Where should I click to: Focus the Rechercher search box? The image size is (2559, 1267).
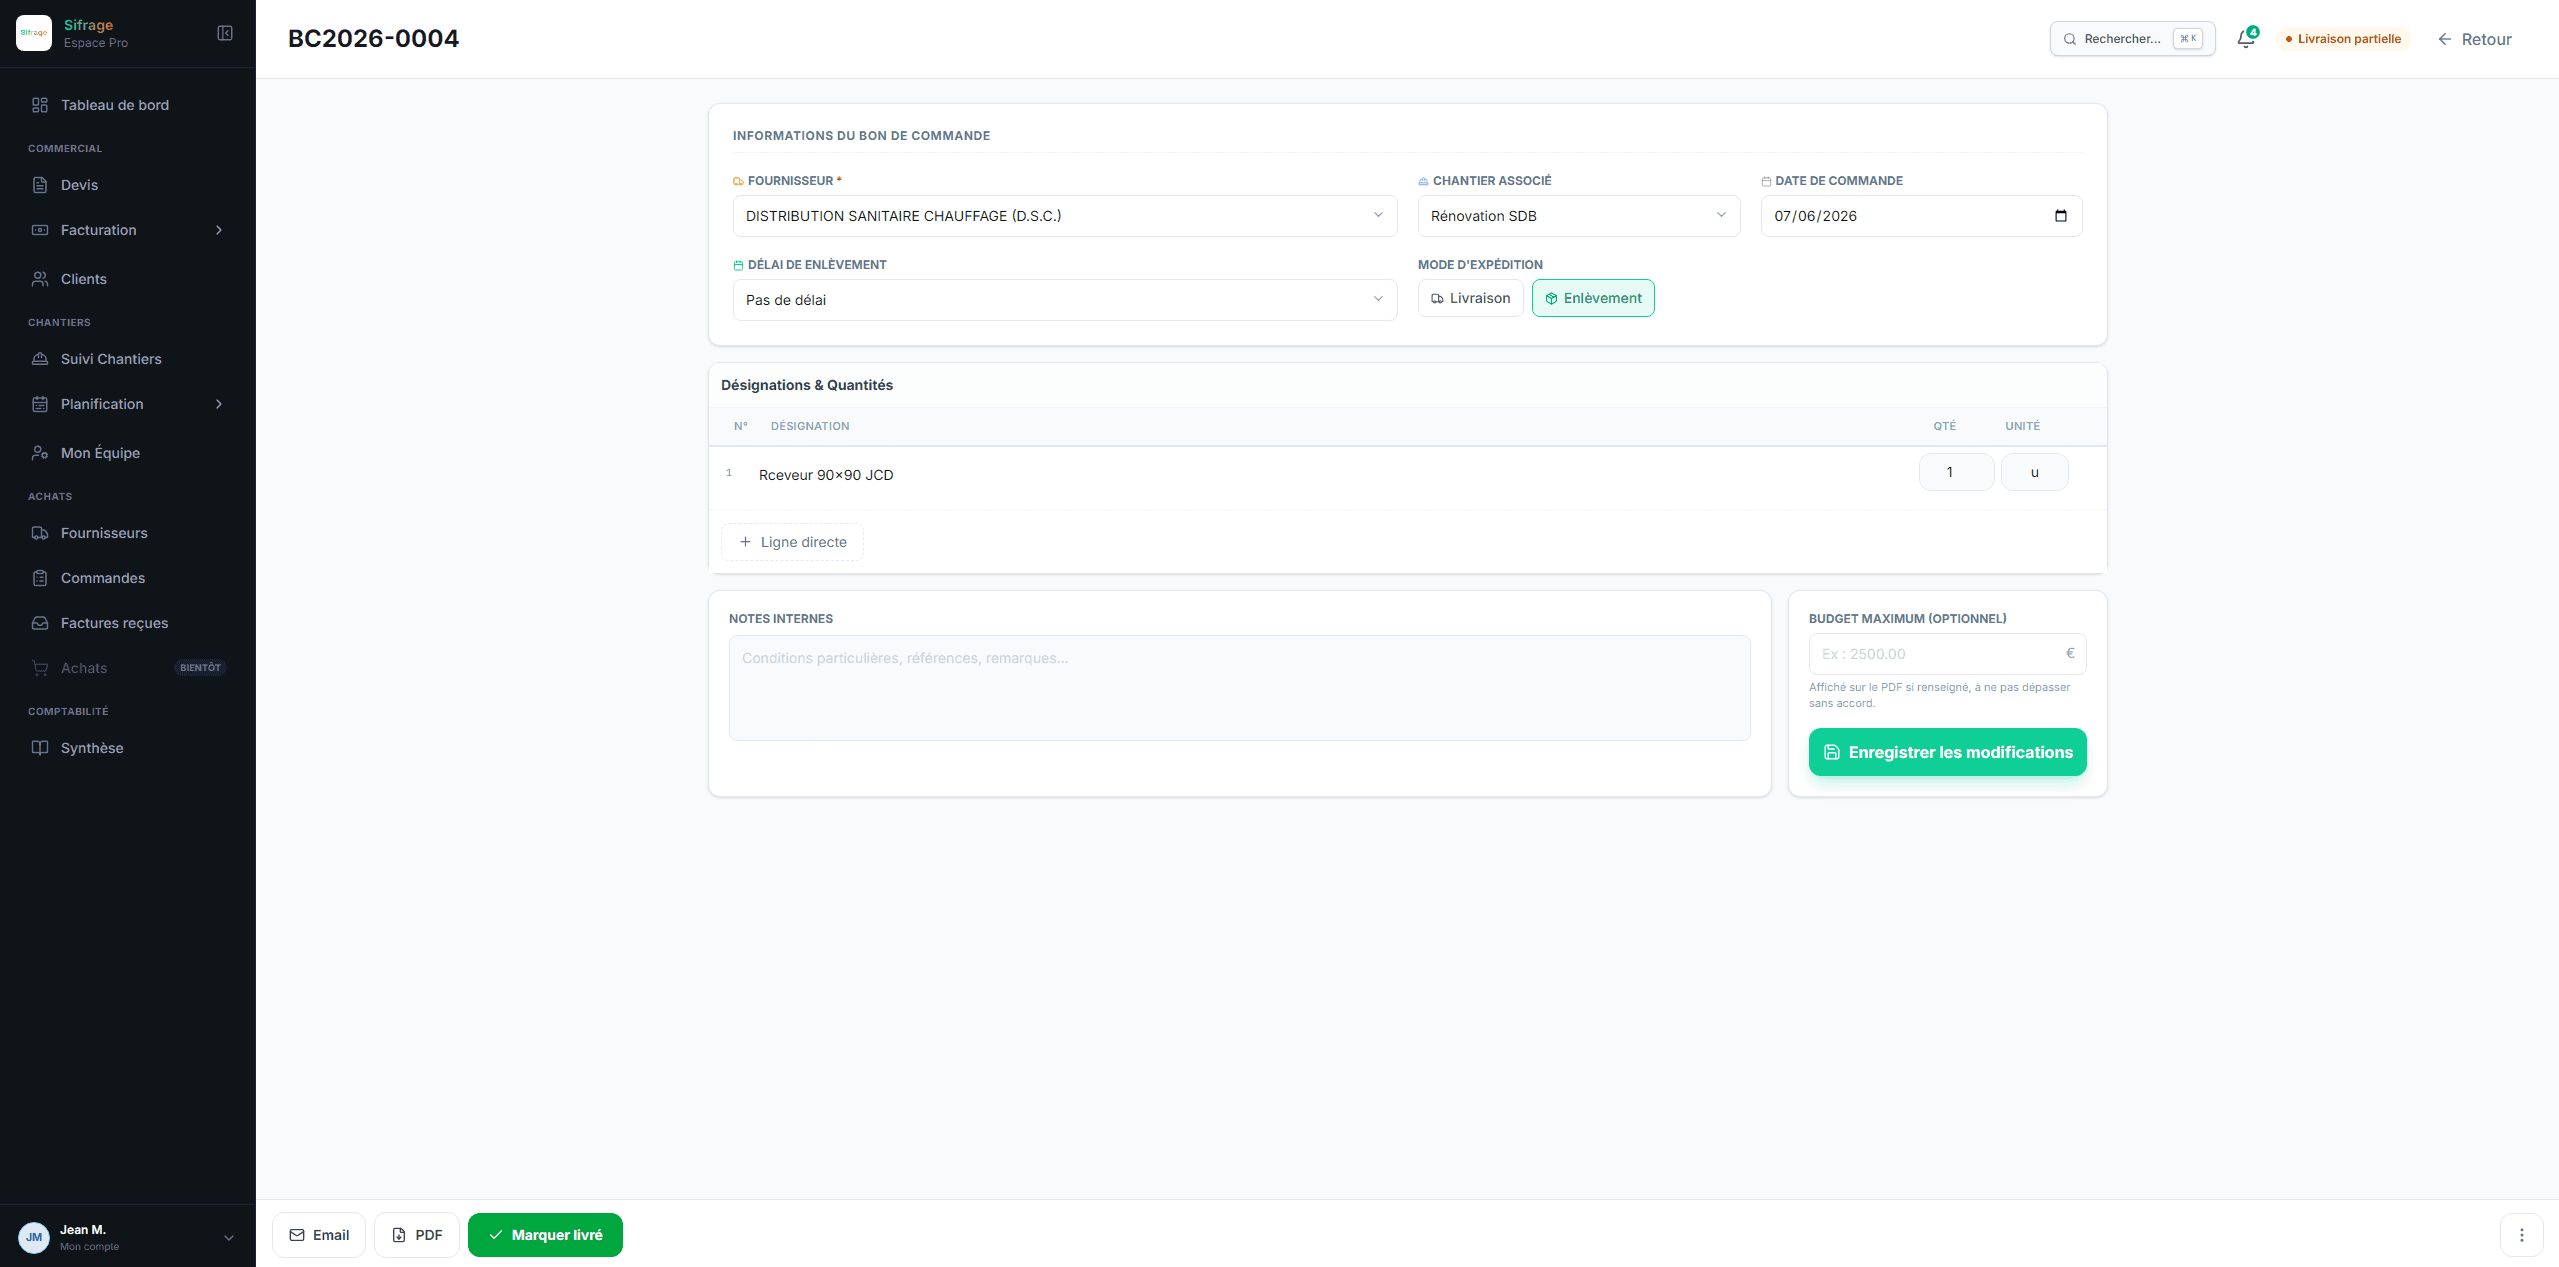[x=2132, y=39]
